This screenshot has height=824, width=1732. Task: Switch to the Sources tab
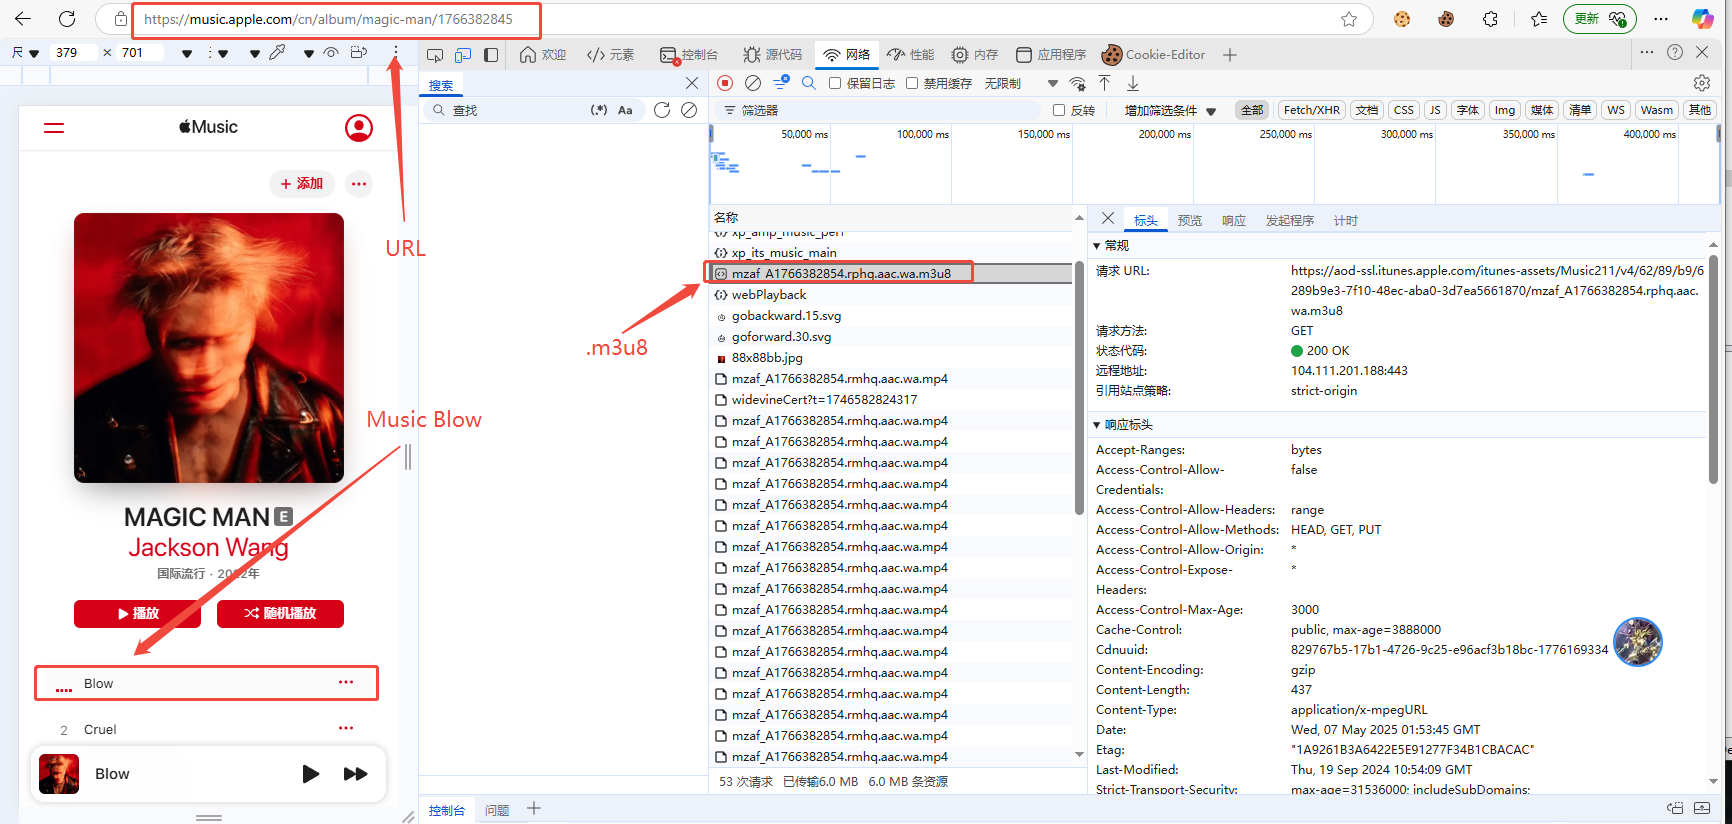(x=773, y=55)
